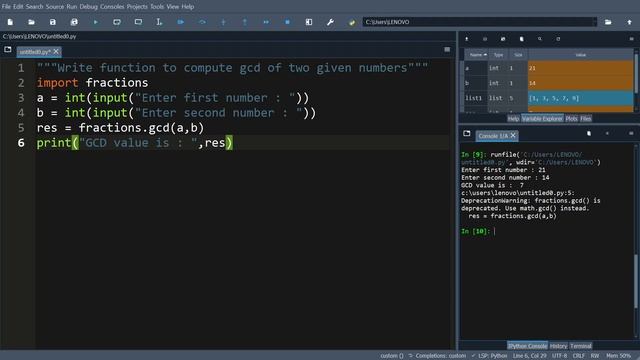Image resolution: width=640 pixels, height=360 pixels.
Task: Refresh the variables list
Action: coord(558,39)
